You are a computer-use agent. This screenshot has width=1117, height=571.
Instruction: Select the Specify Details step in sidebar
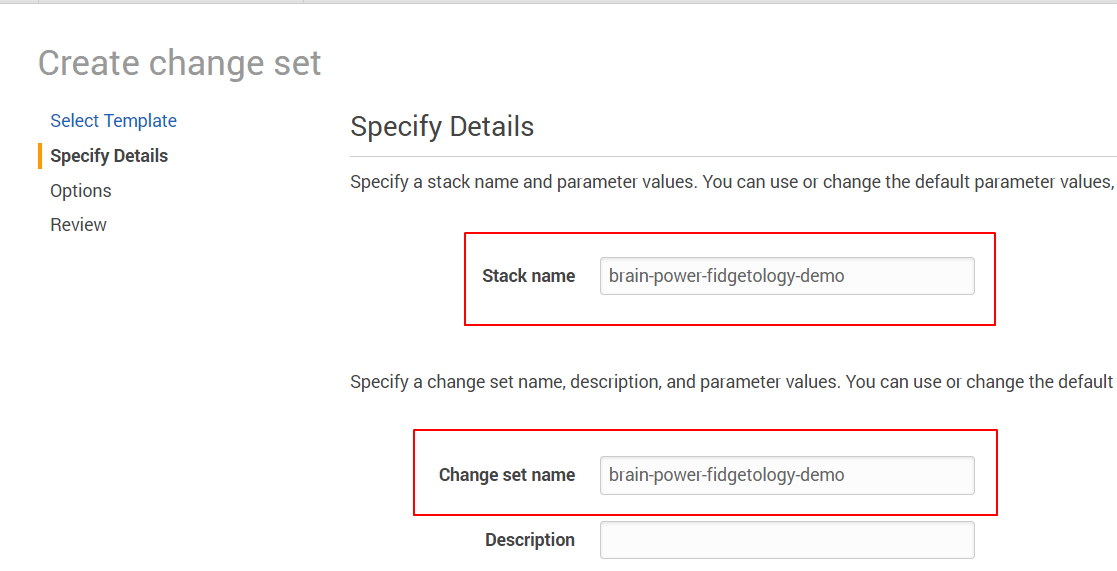tap(109, 156)
